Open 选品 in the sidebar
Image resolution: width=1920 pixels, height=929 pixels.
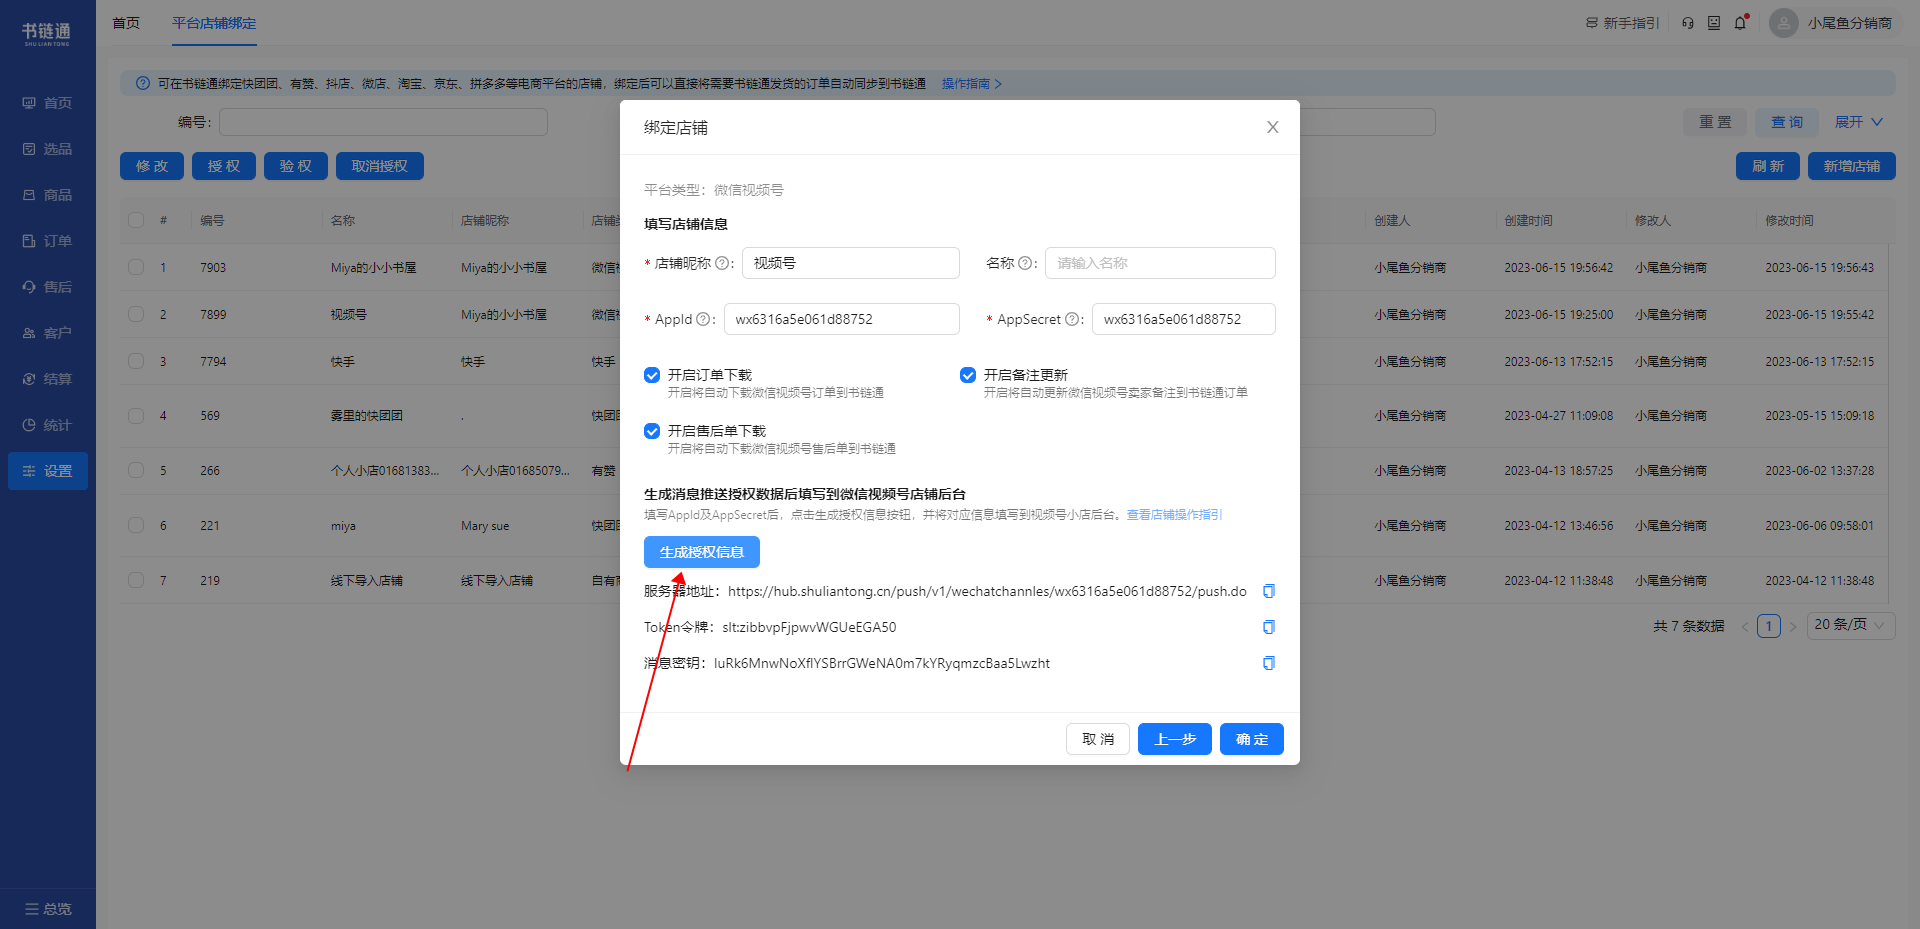click(x=48, y=149)
